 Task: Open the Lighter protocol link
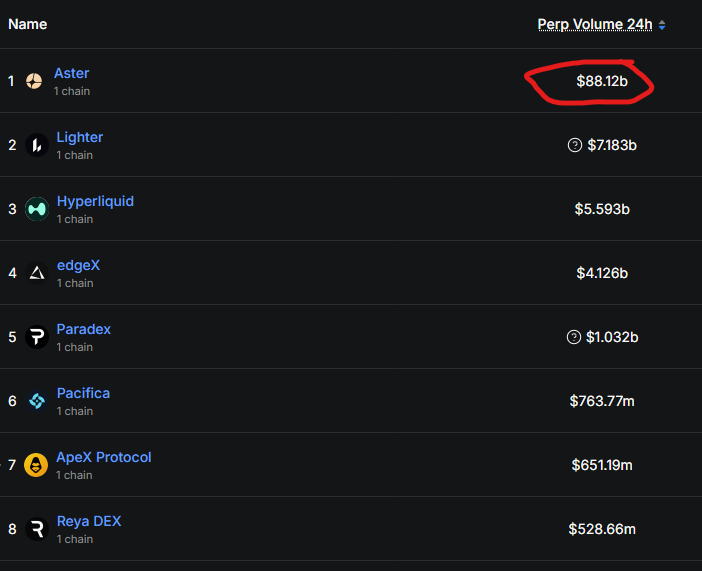tap(79, 137)
